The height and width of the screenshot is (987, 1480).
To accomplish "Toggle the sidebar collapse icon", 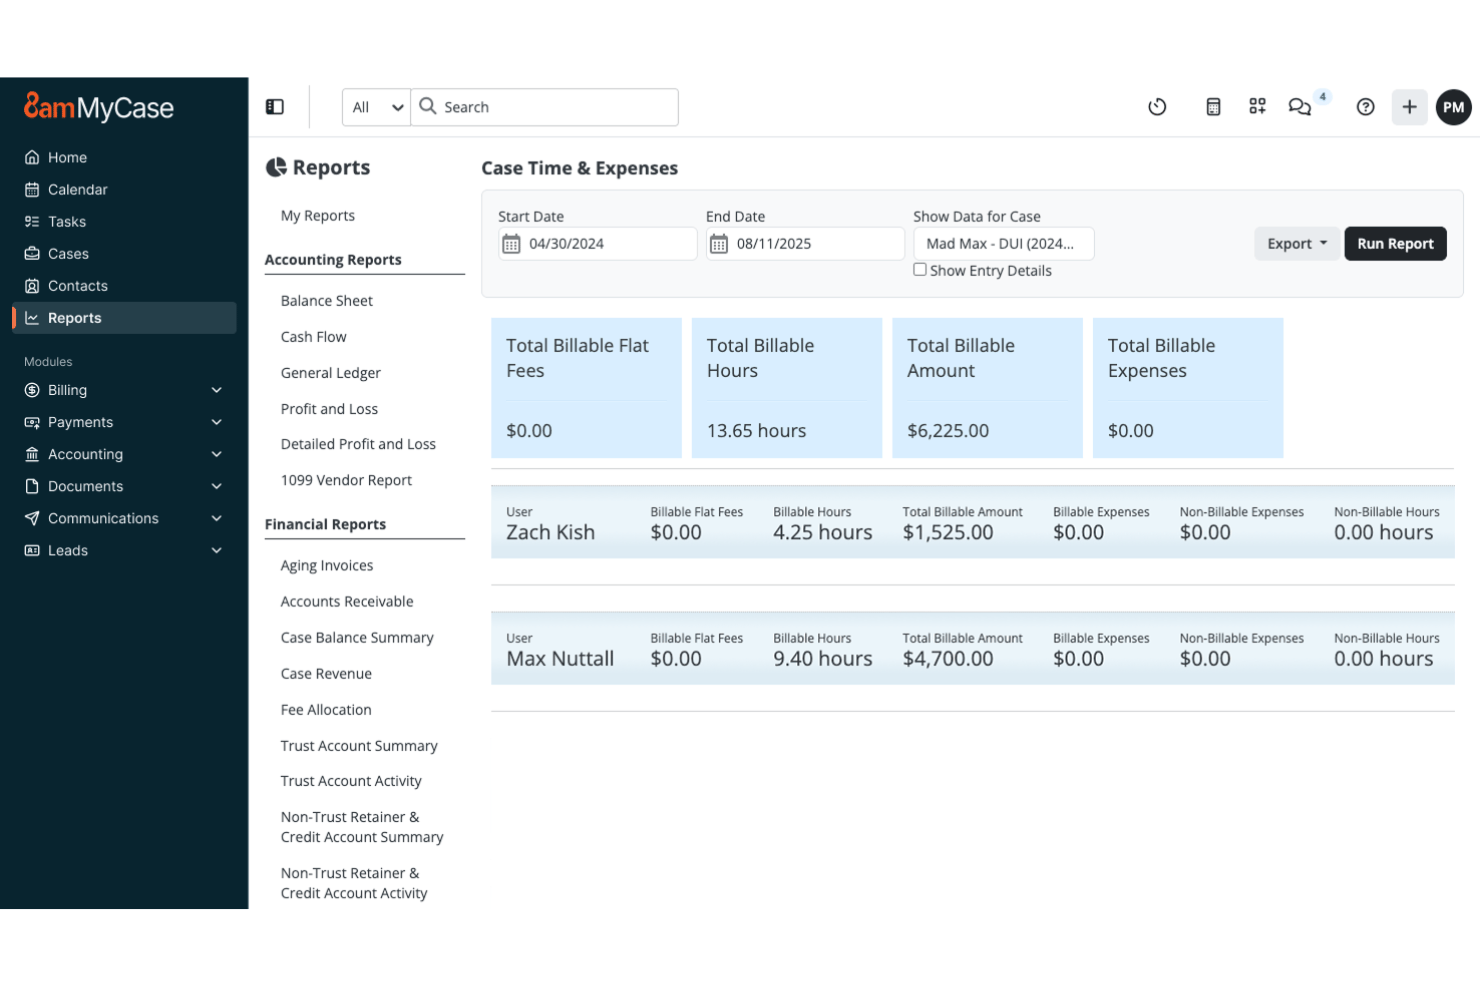I will 275,107.
